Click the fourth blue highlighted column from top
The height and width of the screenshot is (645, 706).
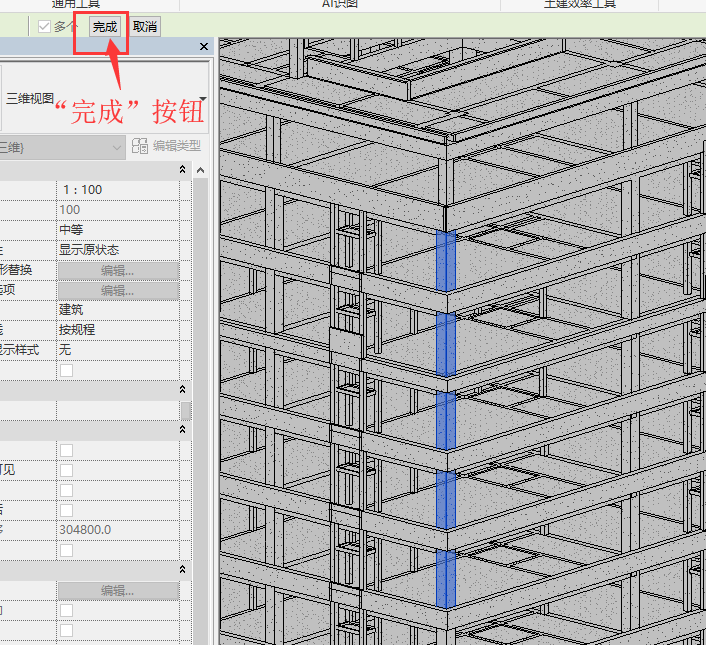(446, 500)
